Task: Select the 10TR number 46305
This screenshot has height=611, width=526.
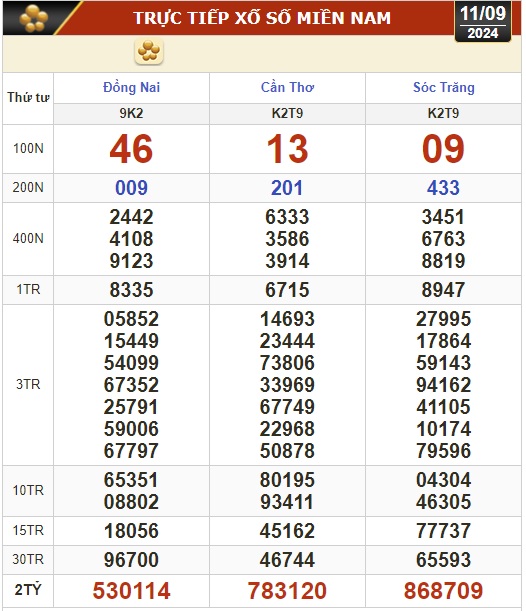Action: (x=443, y=502)
